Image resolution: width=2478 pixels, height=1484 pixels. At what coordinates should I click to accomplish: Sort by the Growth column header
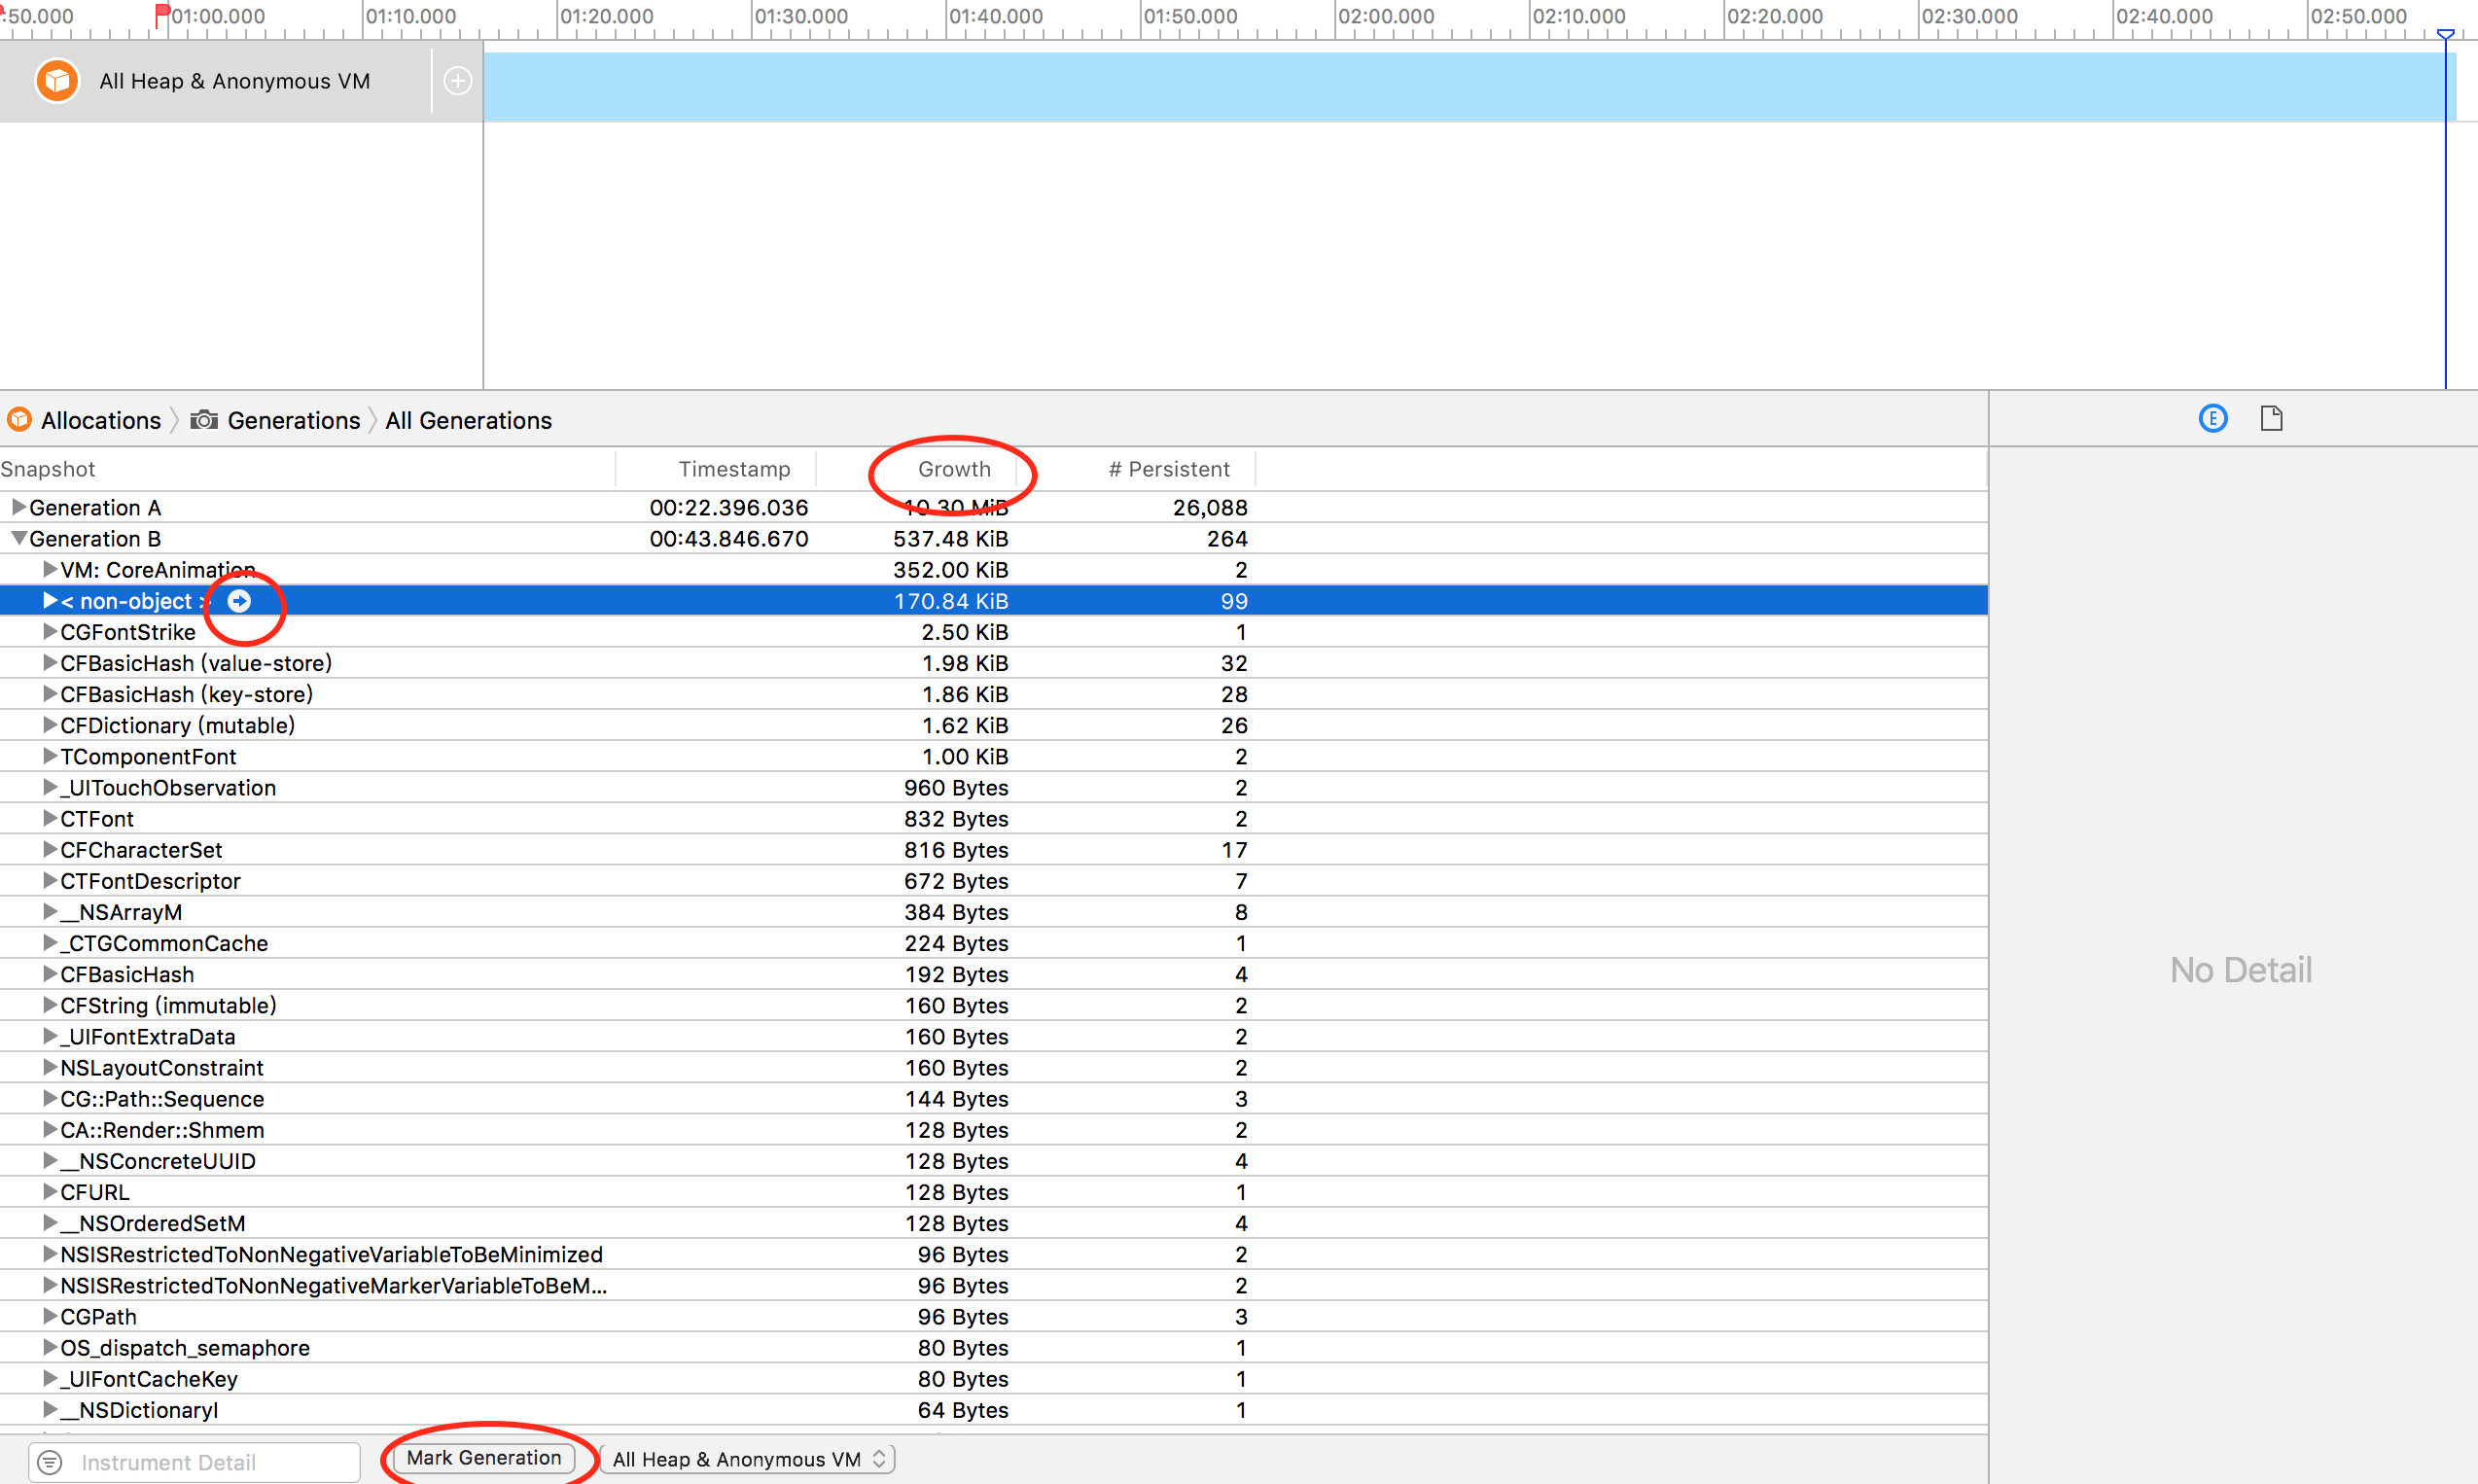954,469
